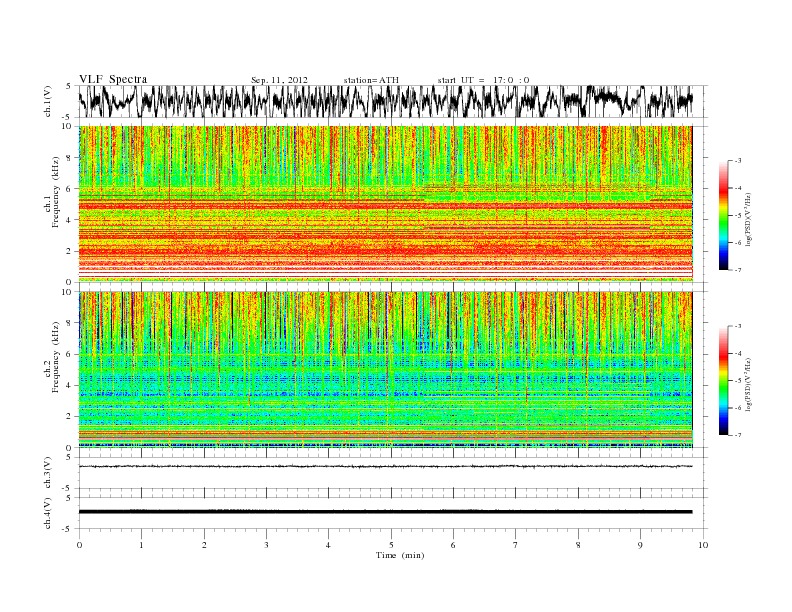The height and width of the screenshot is (612, 792).
Task: Click time axis tick label "3"
Action: pos(266,545)
